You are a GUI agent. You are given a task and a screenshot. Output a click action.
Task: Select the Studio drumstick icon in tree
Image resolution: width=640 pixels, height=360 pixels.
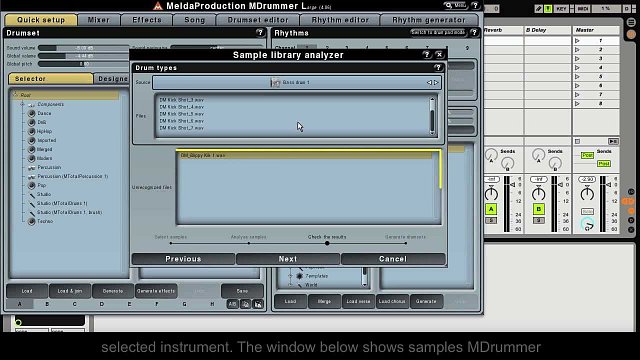[x=31, y=194]
